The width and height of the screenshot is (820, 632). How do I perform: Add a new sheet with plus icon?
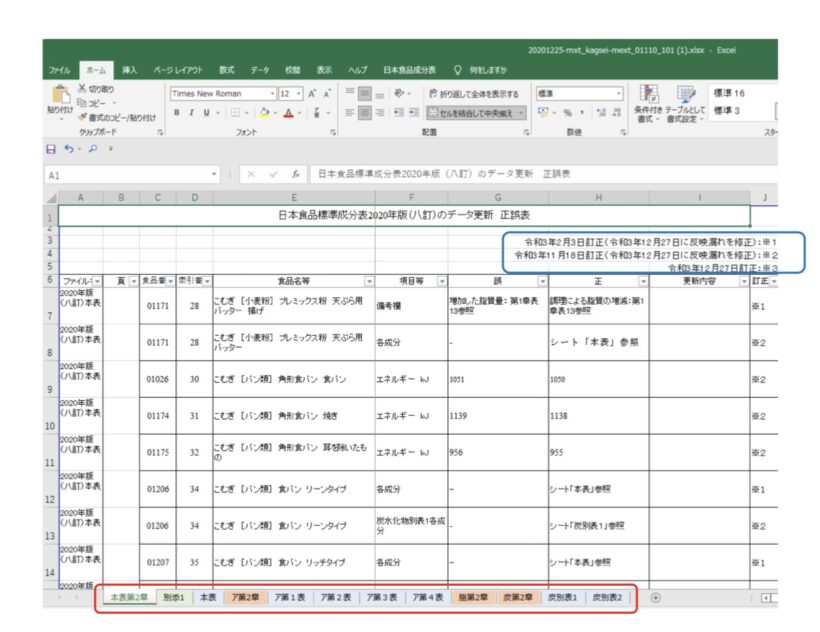pyautogui.click(x=655, y=597)
